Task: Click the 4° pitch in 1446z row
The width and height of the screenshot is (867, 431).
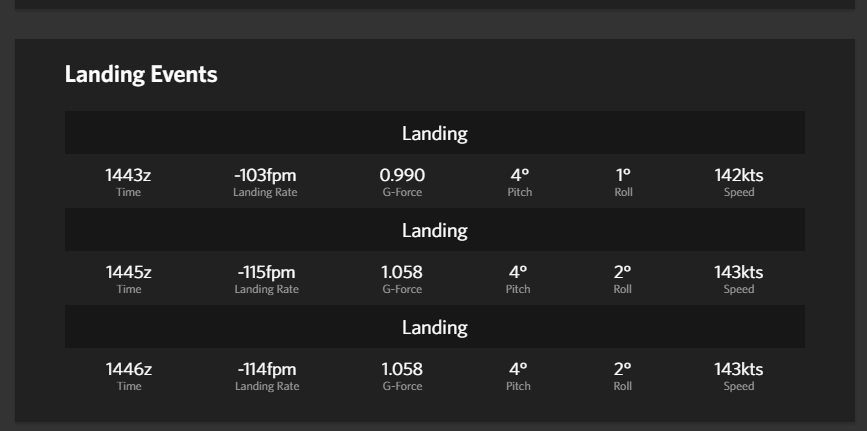Action: pos(518,369)
